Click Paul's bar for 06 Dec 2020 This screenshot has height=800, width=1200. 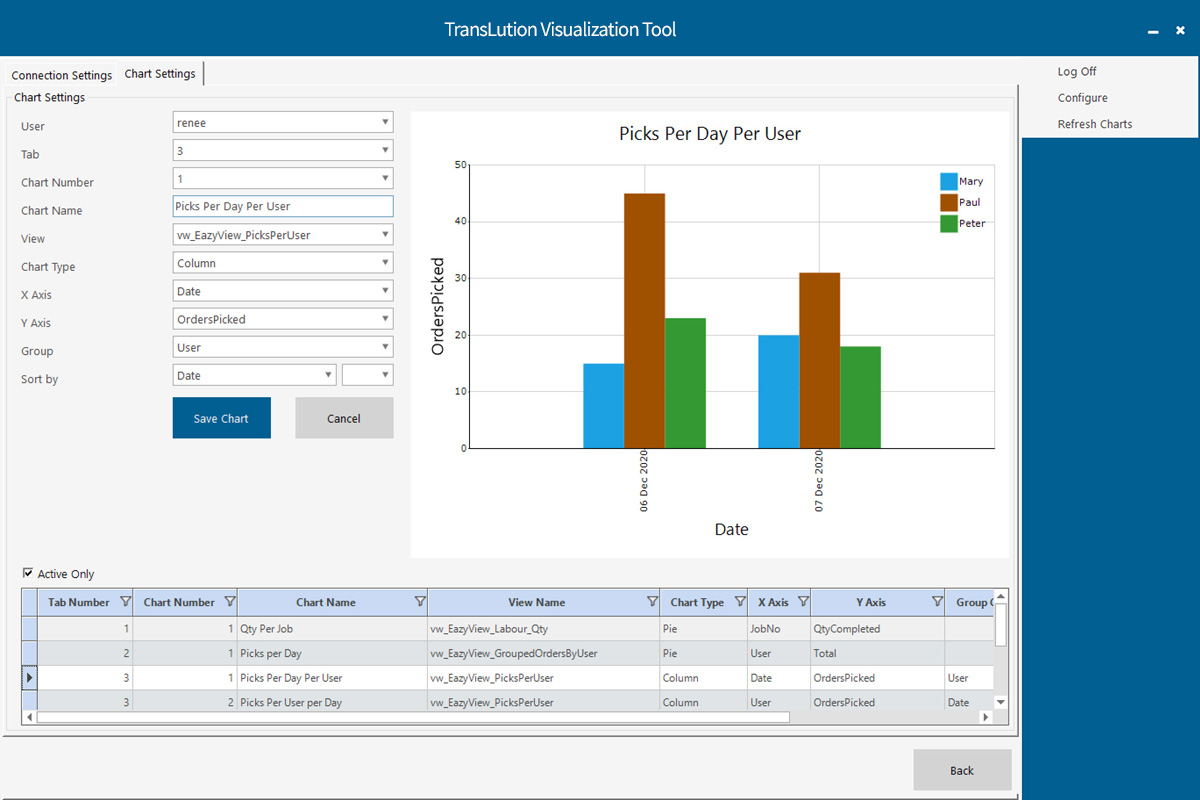(644, 320)
